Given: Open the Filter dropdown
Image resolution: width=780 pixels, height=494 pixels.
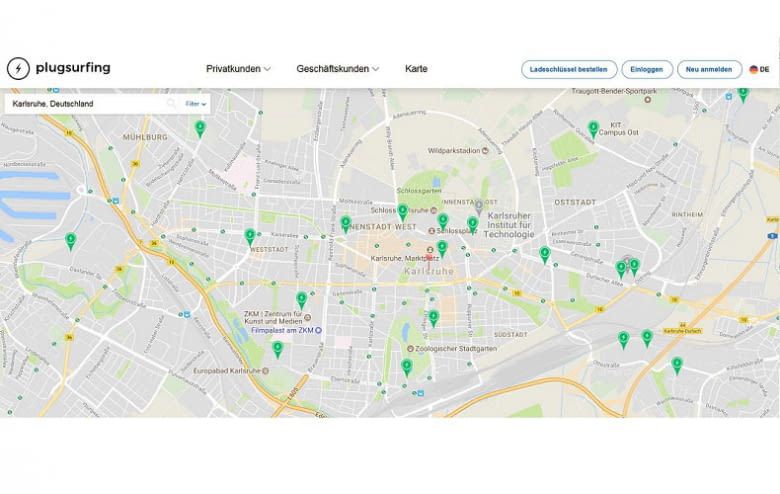Looking at the screenshot, I should coord(195,103).
